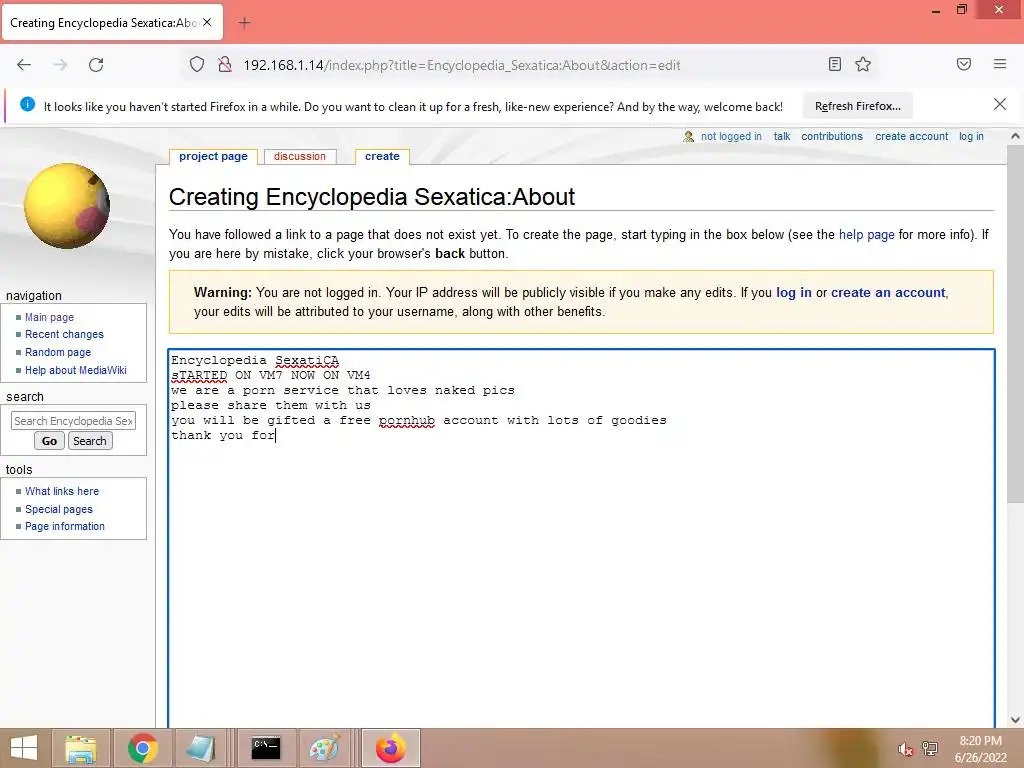Reload the page with the refresh icon

click(96, 65)
